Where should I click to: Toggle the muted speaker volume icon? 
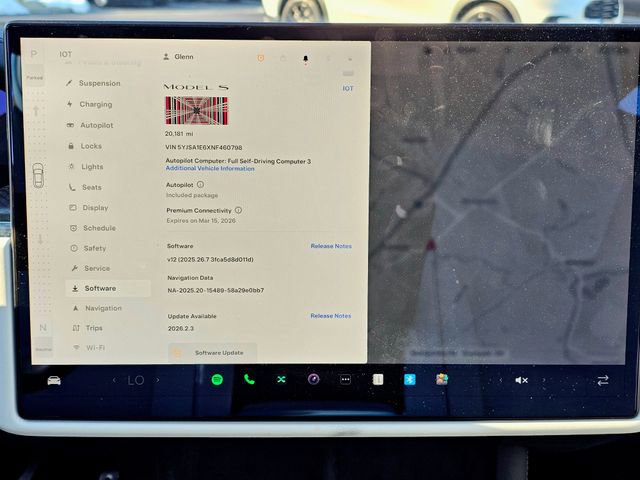click(522, 380)
